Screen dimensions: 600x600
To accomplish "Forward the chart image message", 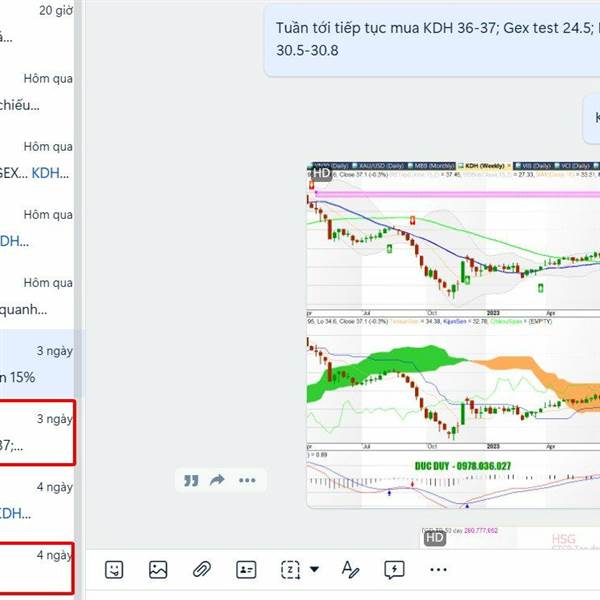I will [217, 480].
